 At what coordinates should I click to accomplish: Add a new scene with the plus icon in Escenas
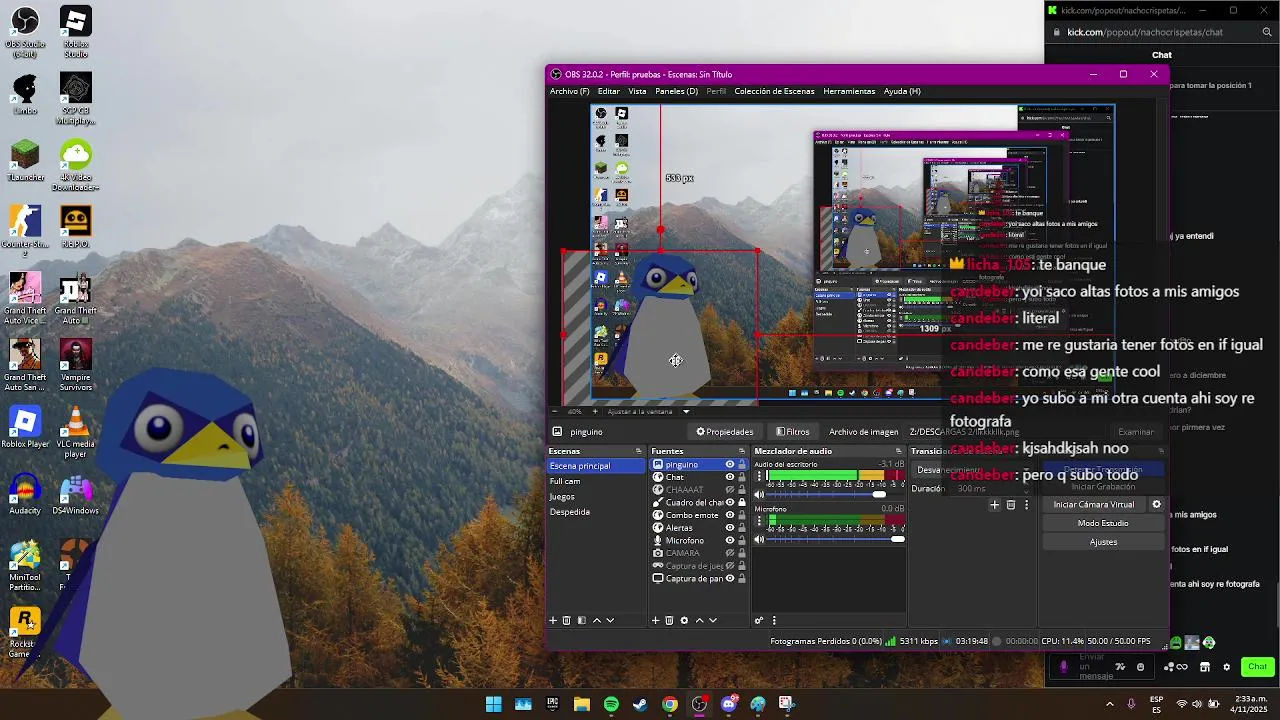point(552,620)
